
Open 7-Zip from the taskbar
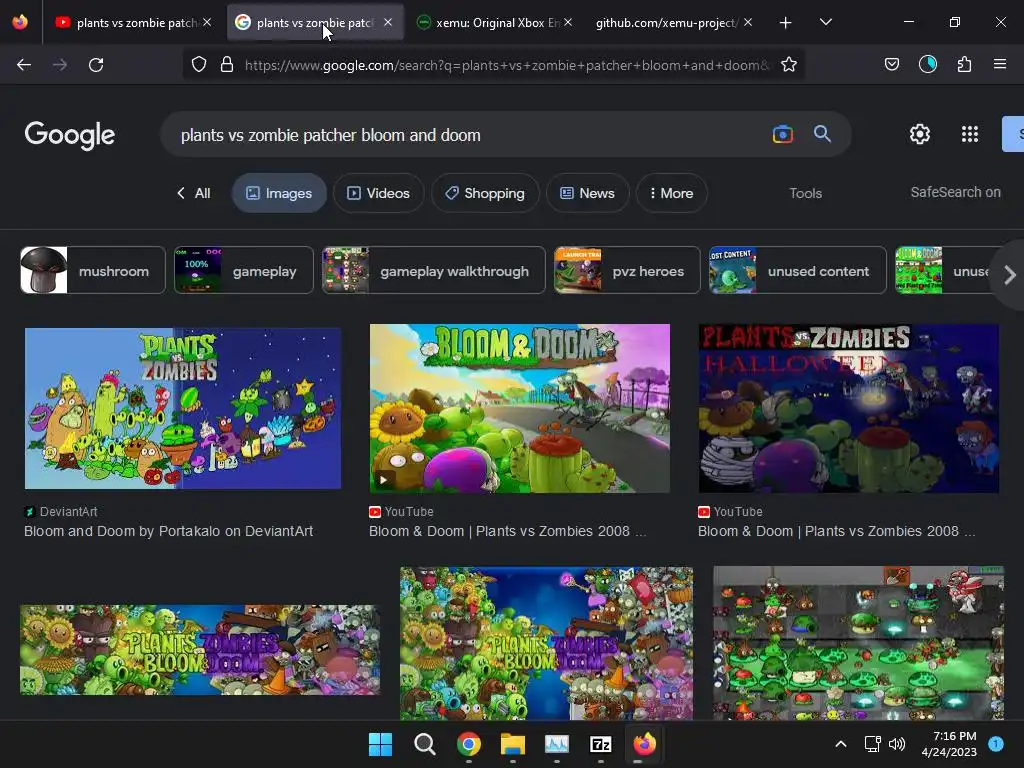tap(600, 744)
